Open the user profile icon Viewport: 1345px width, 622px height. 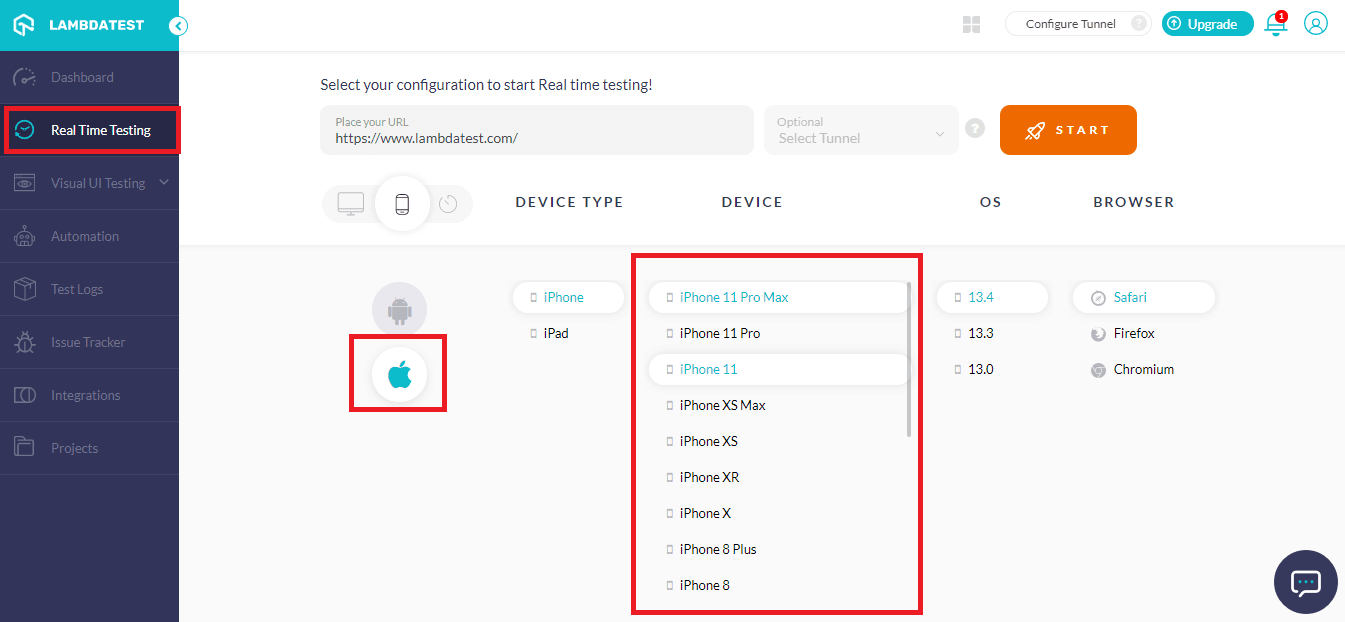coord(1316,24)
